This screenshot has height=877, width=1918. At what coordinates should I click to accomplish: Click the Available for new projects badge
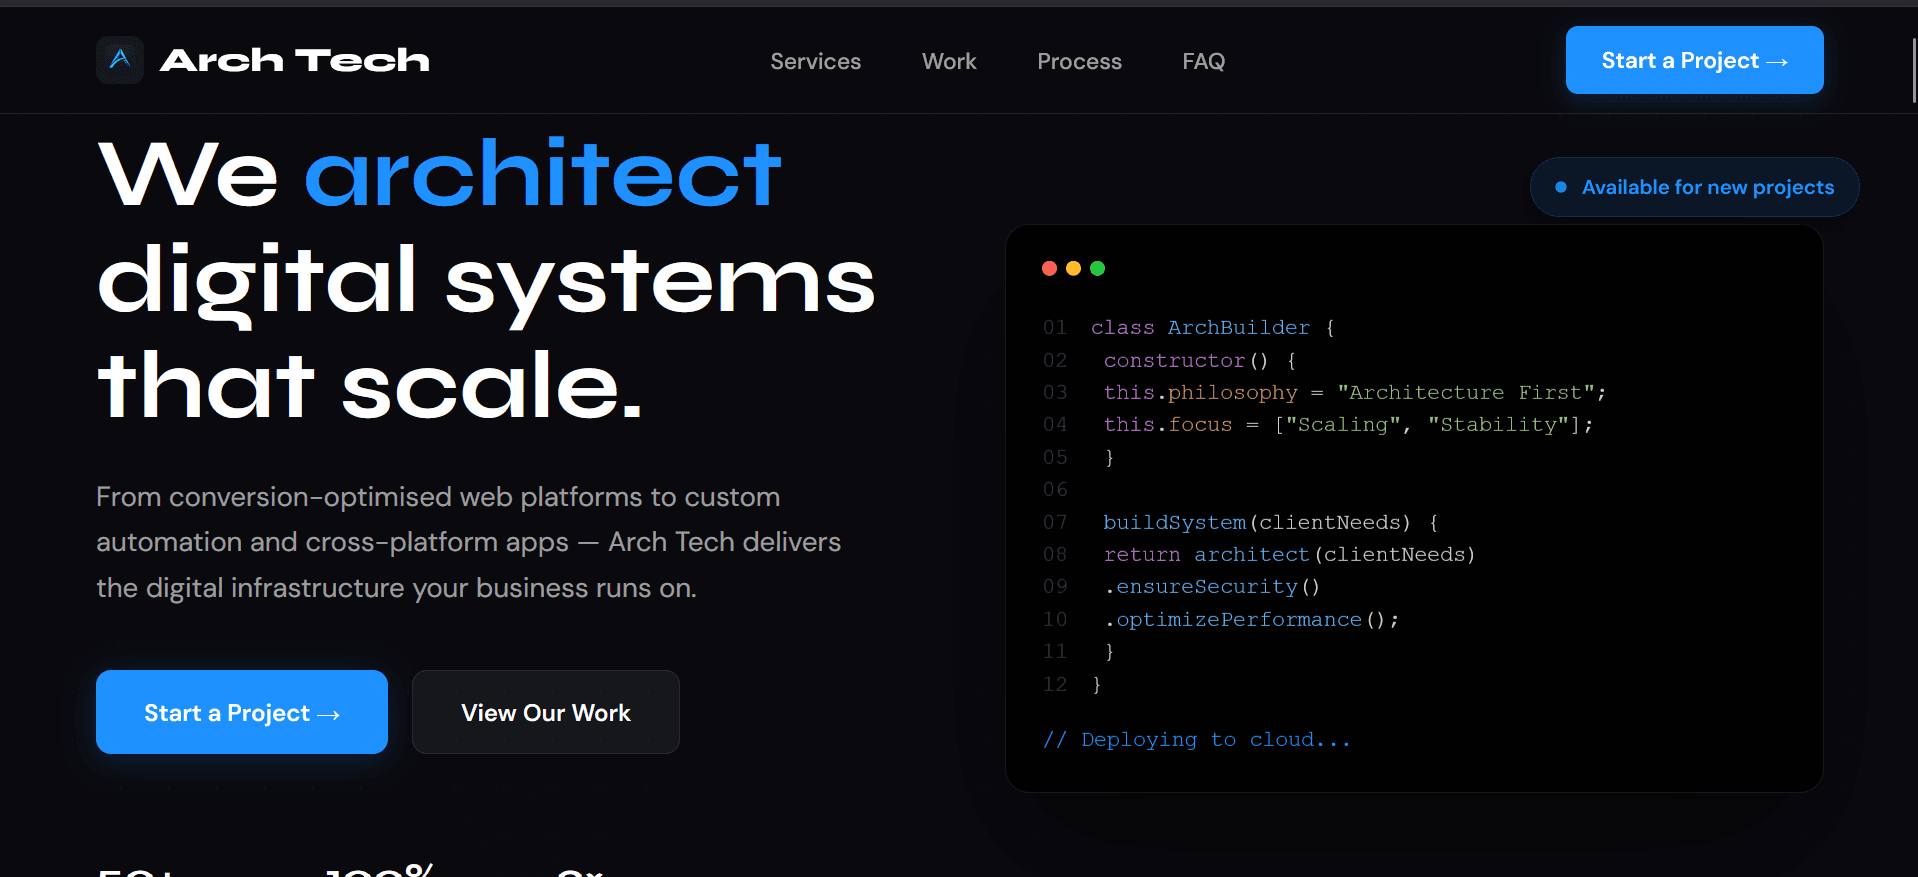click(x=1694, y=187)
